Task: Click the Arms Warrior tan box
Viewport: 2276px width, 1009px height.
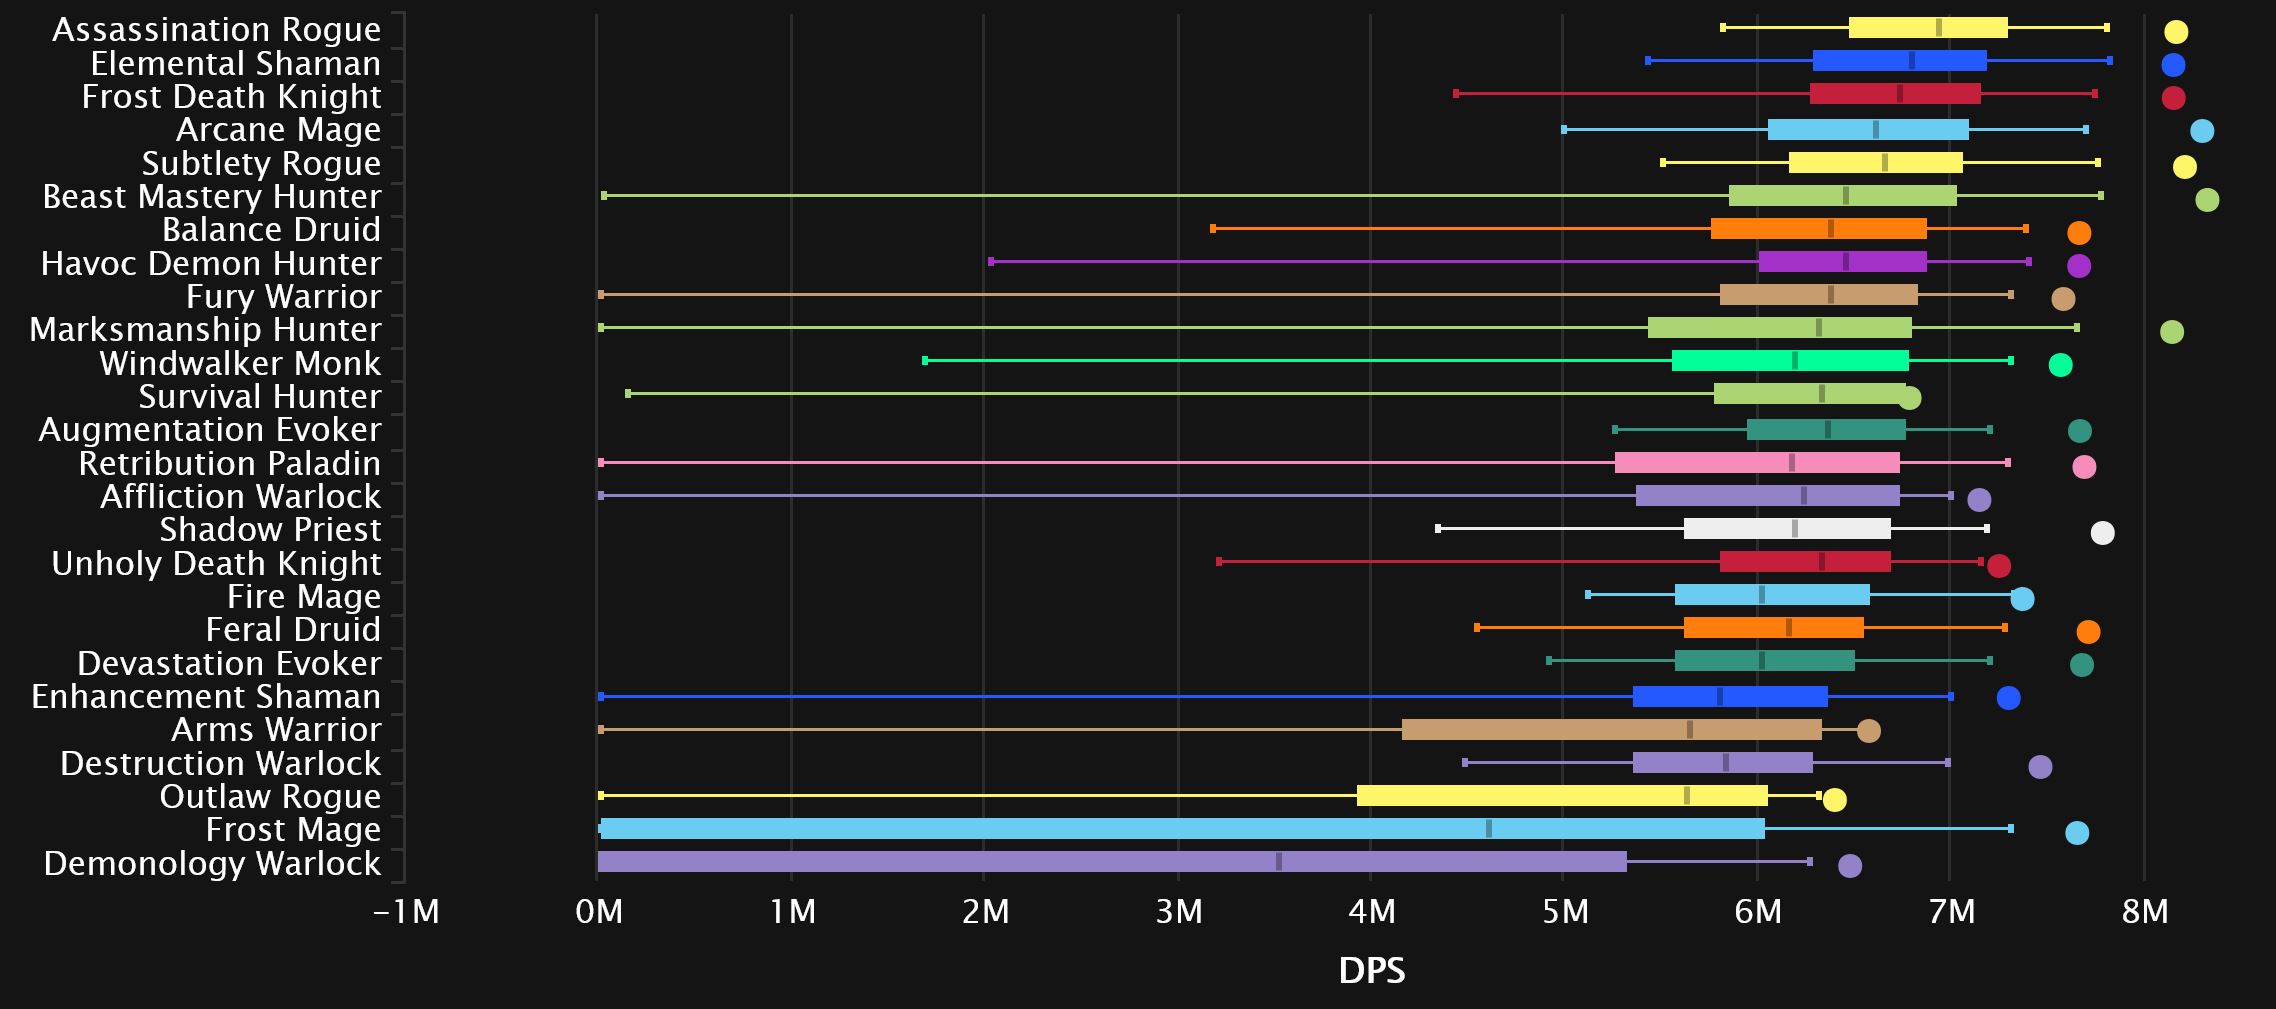Action: (x=1610, y=730)
